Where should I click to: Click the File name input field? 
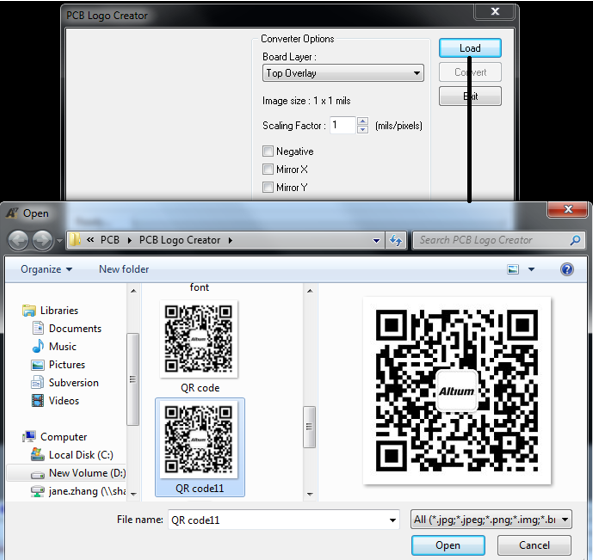[x=284, y=520]
